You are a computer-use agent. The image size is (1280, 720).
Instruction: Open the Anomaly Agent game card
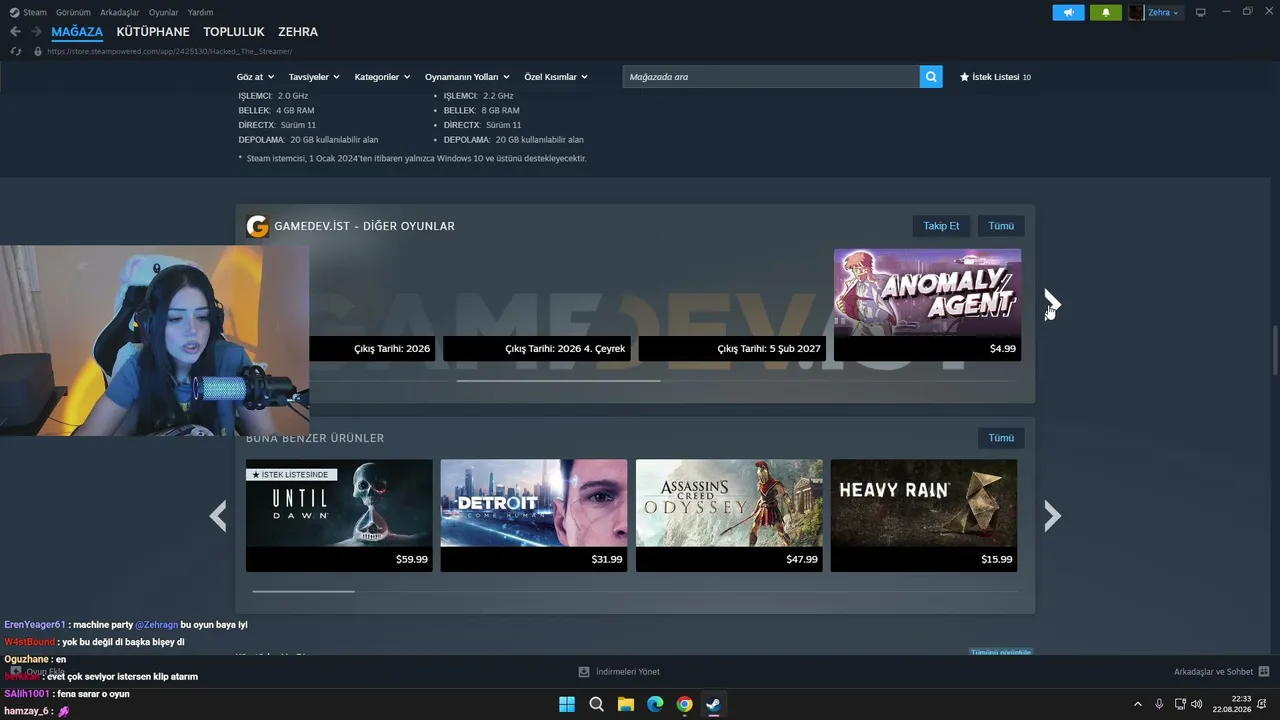coord(927,305)
